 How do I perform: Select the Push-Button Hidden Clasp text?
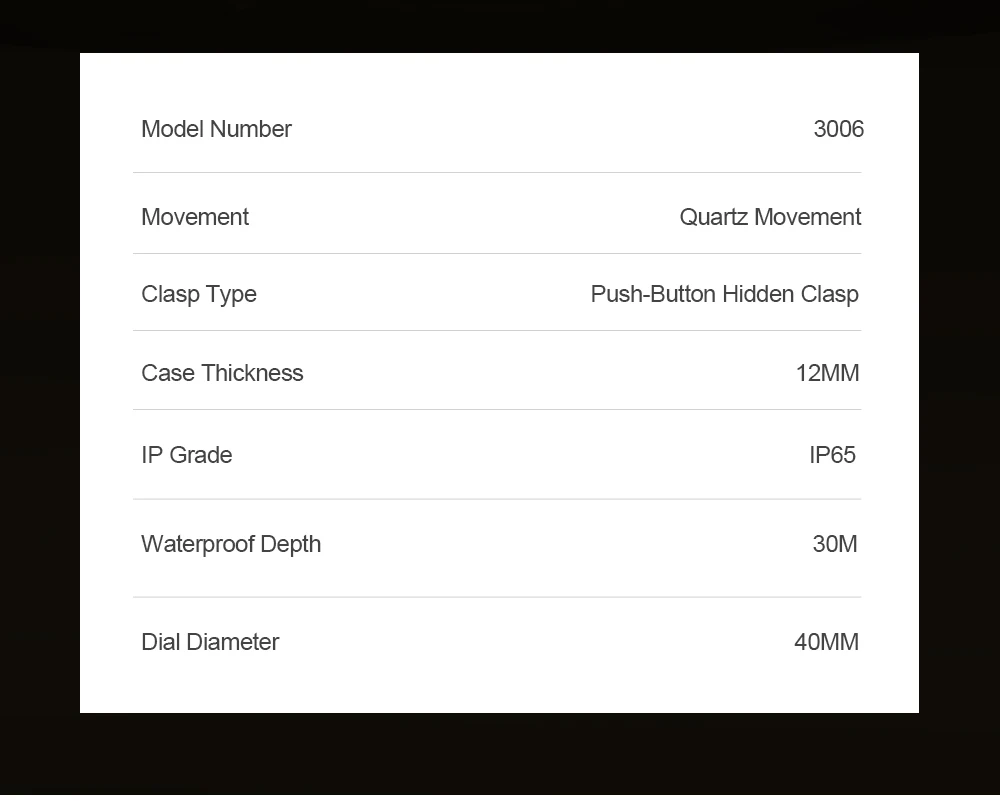tap(724, 295)
